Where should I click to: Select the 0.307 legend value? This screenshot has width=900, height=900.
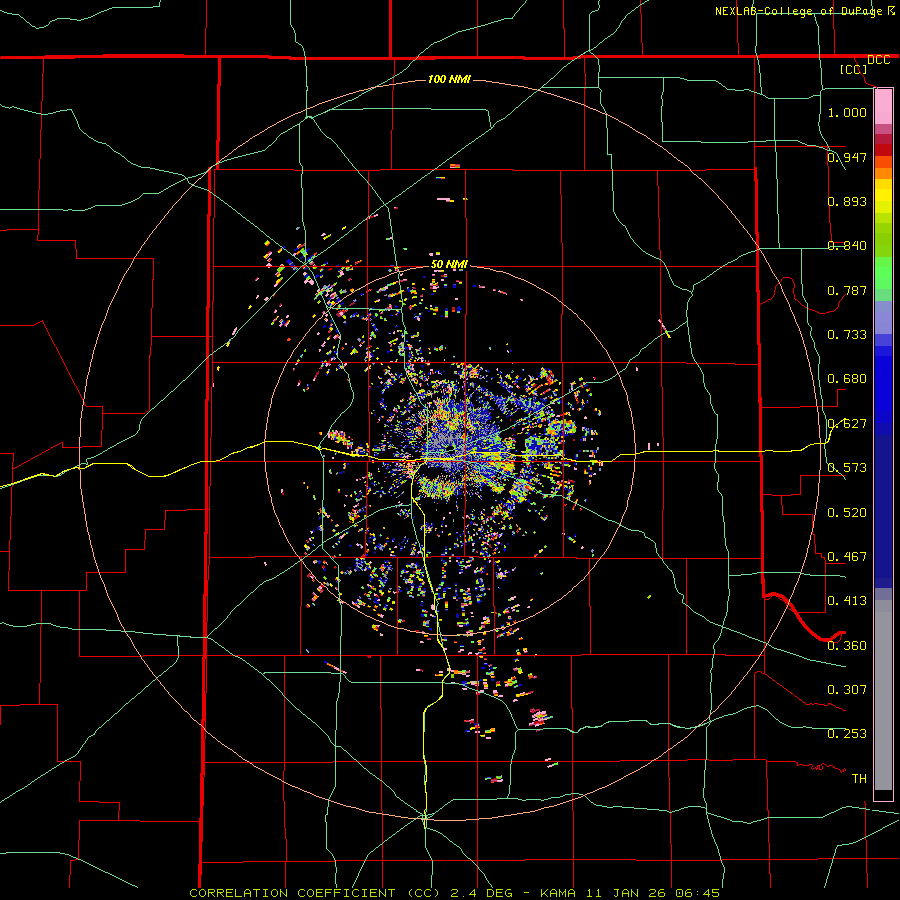pyautogui.click(x=847, y=689)
